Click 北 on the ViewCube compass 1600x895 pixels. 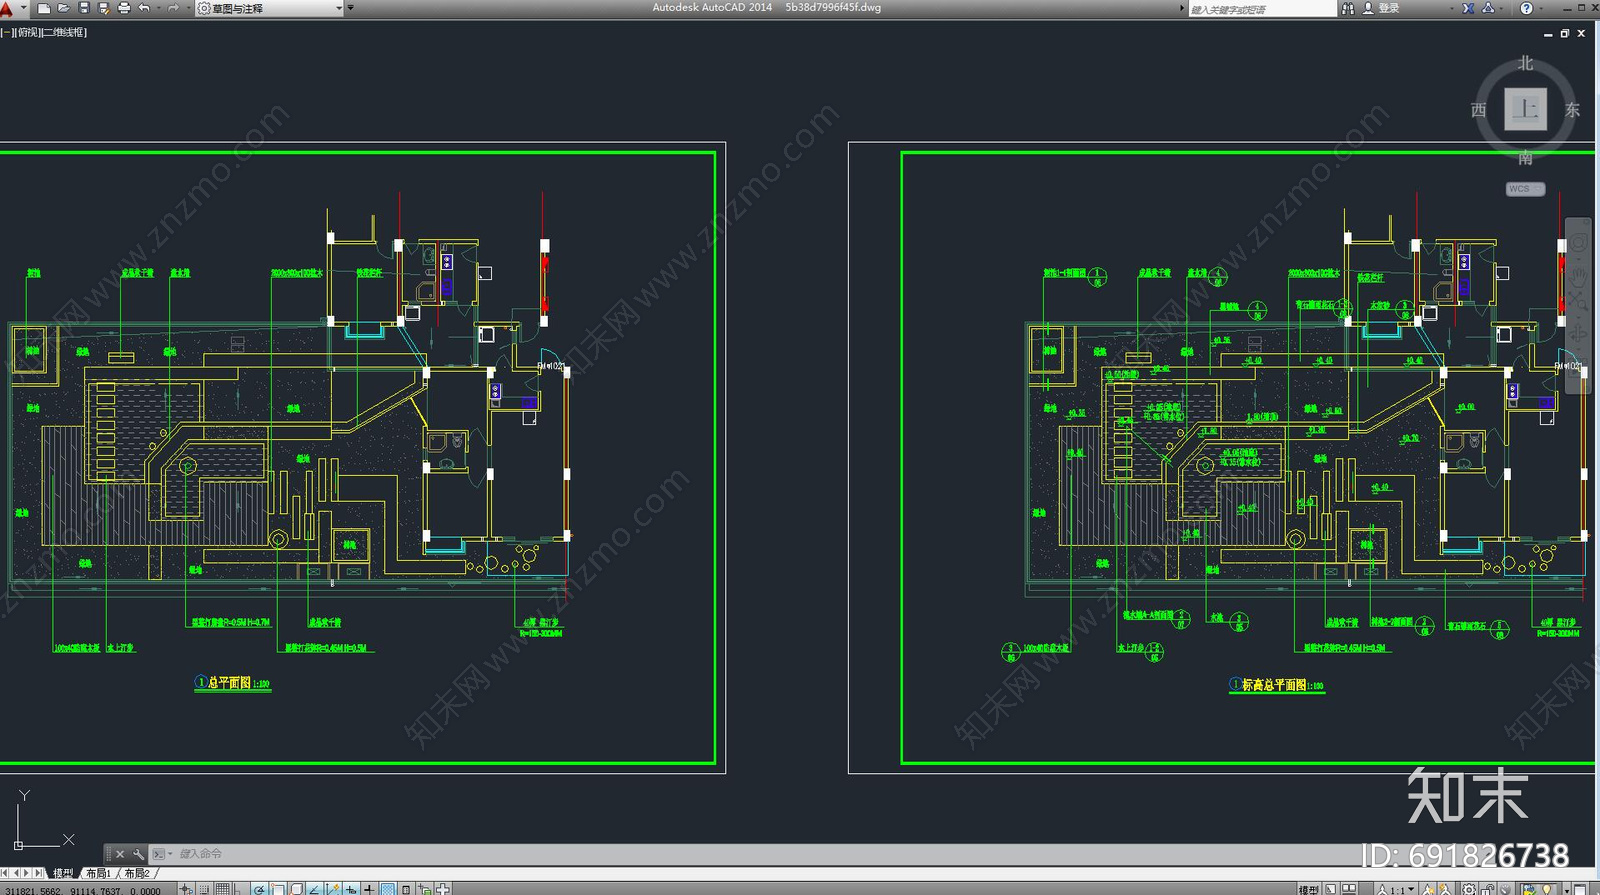click(x=1525, y=63)
